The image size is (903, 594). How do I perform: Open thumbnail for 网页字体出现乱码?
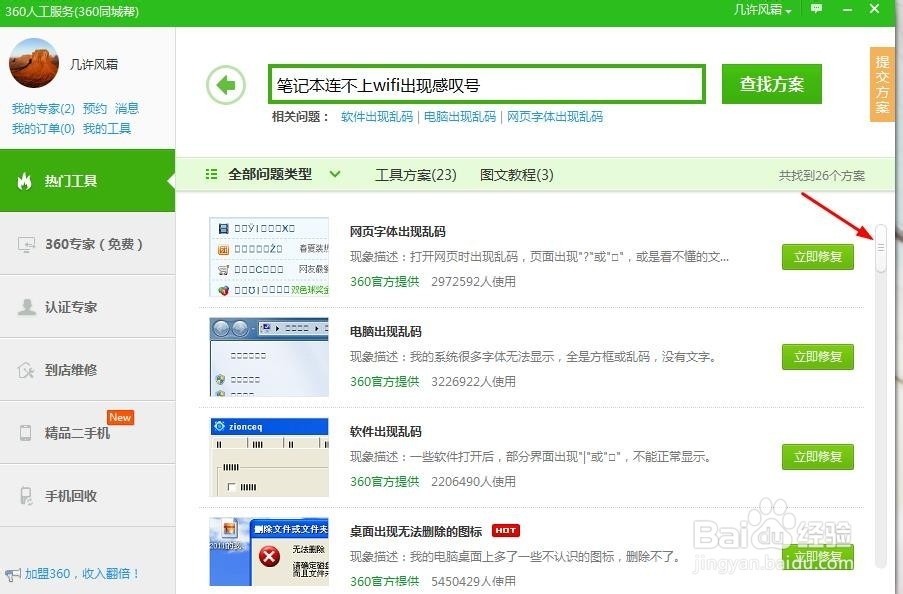point(269,257)
